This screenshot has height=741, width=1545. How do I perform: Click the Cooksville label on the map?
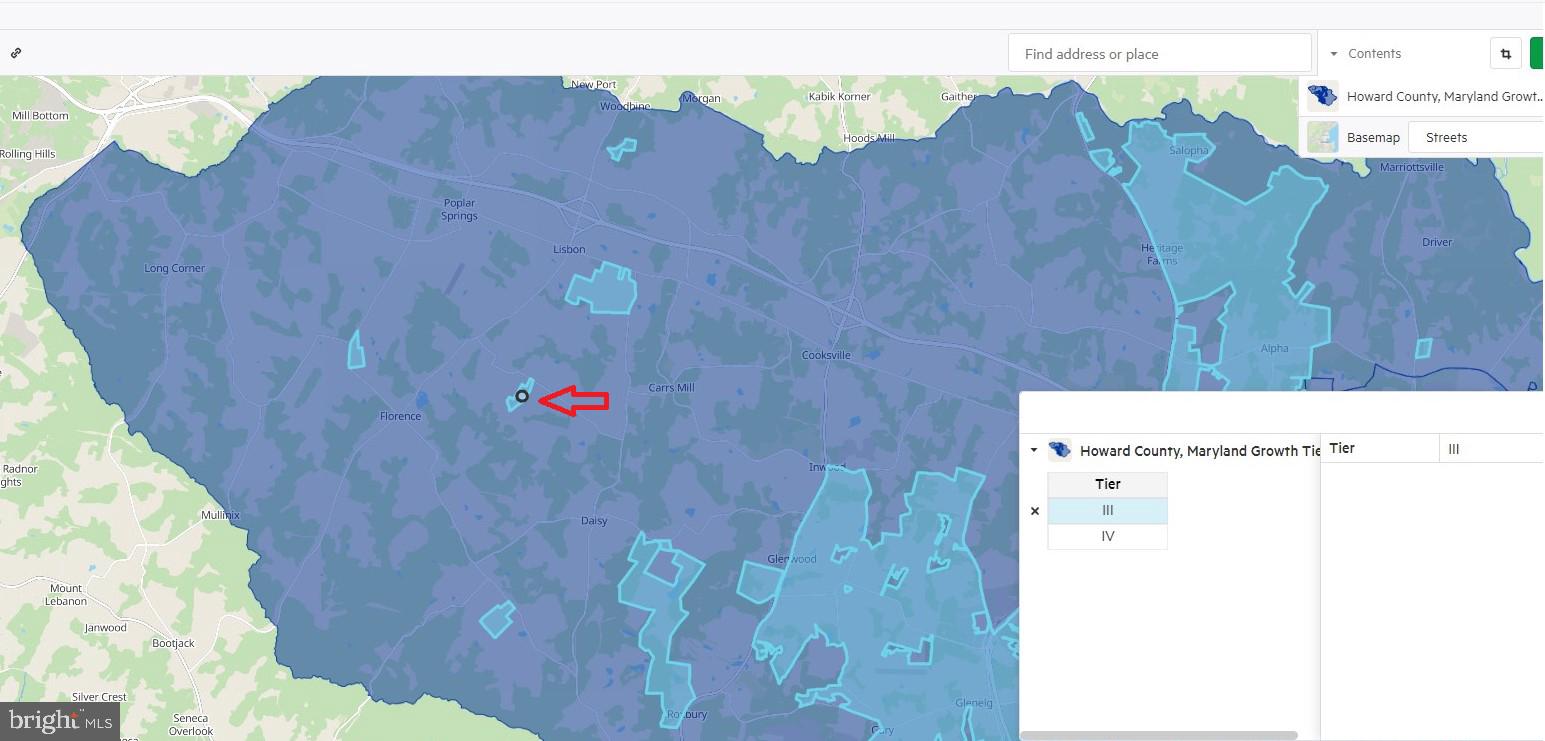coord(826,355)
